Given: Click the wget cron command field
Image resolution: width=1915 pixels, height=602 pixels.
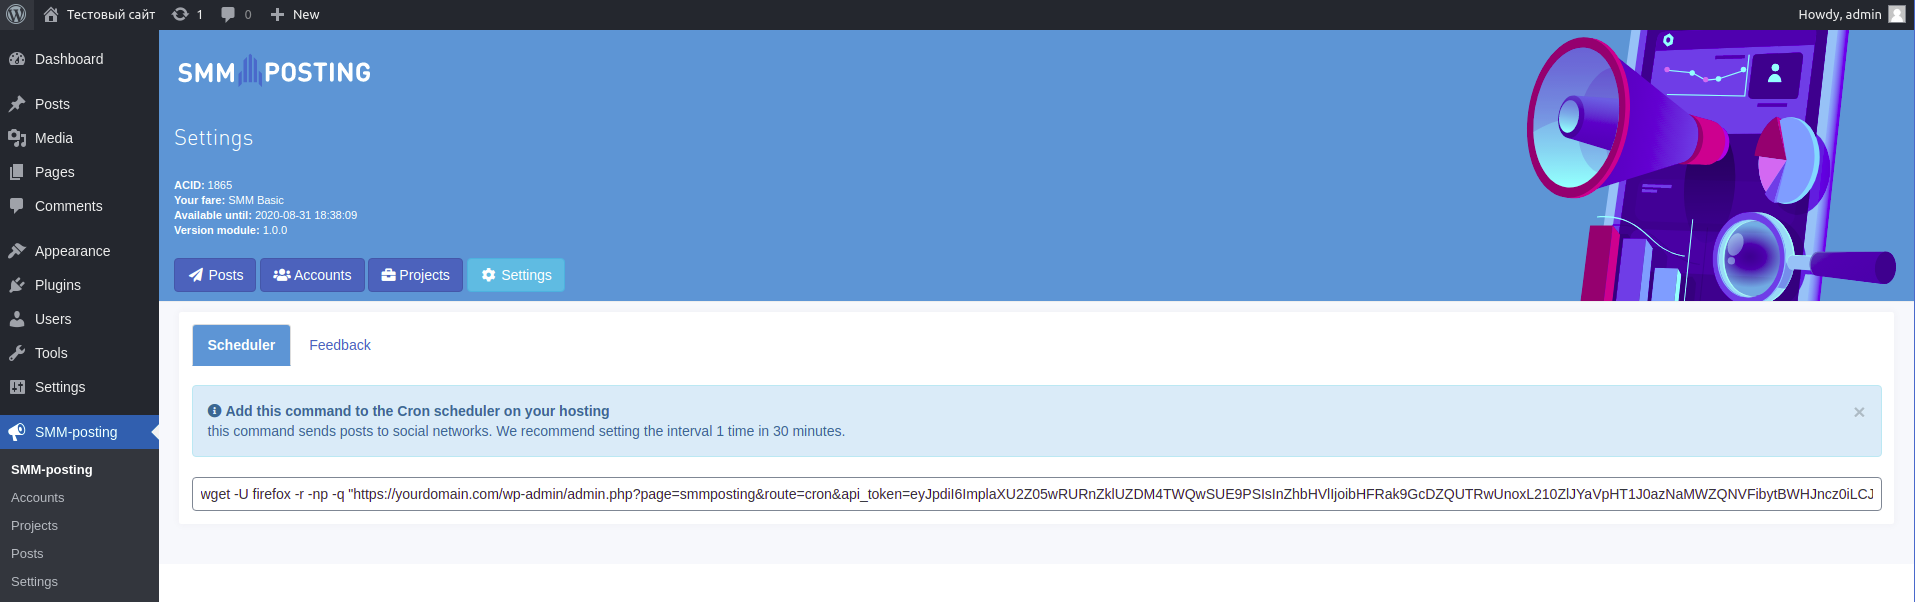Looking at the screenshot, I should click(x=1036, y=494).
